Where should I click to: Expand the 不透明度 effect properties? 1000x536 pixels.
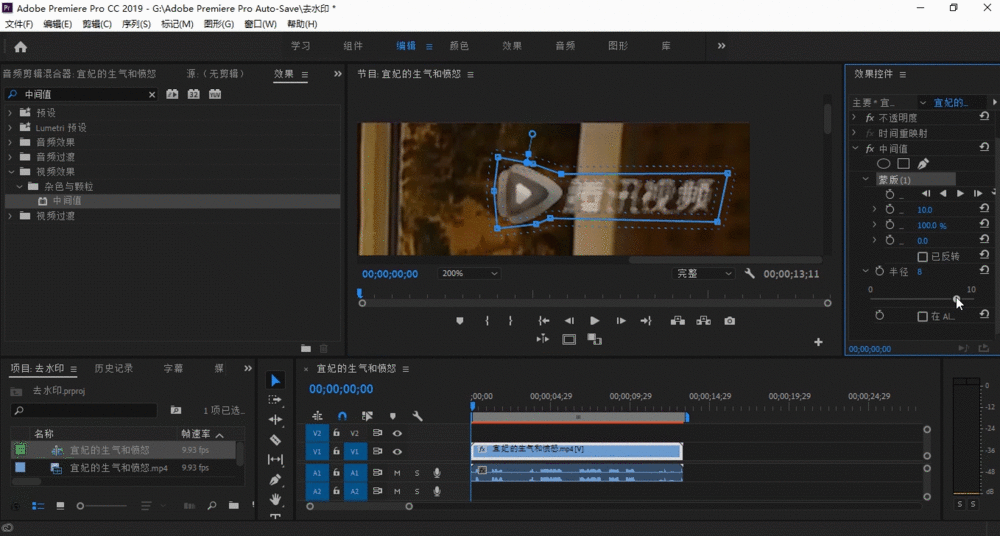point(855,117)
